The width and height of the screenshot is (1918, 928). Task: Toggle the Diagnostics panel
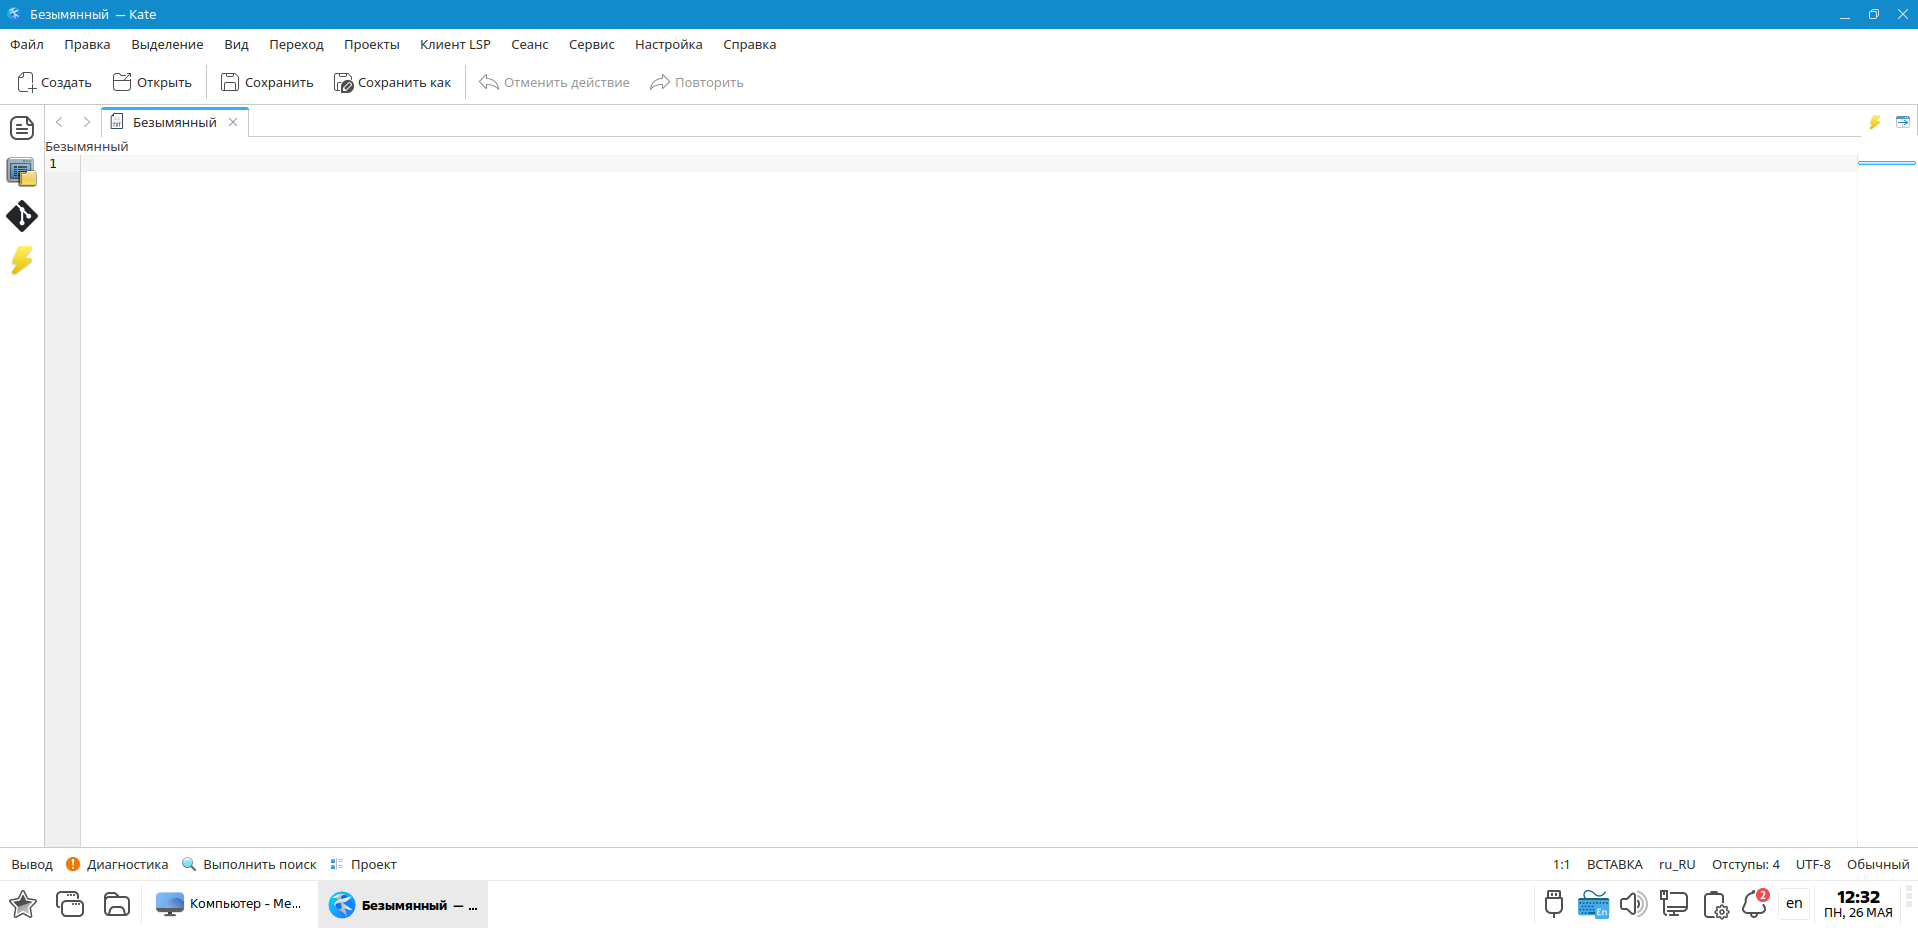click(x=117, y=865)
